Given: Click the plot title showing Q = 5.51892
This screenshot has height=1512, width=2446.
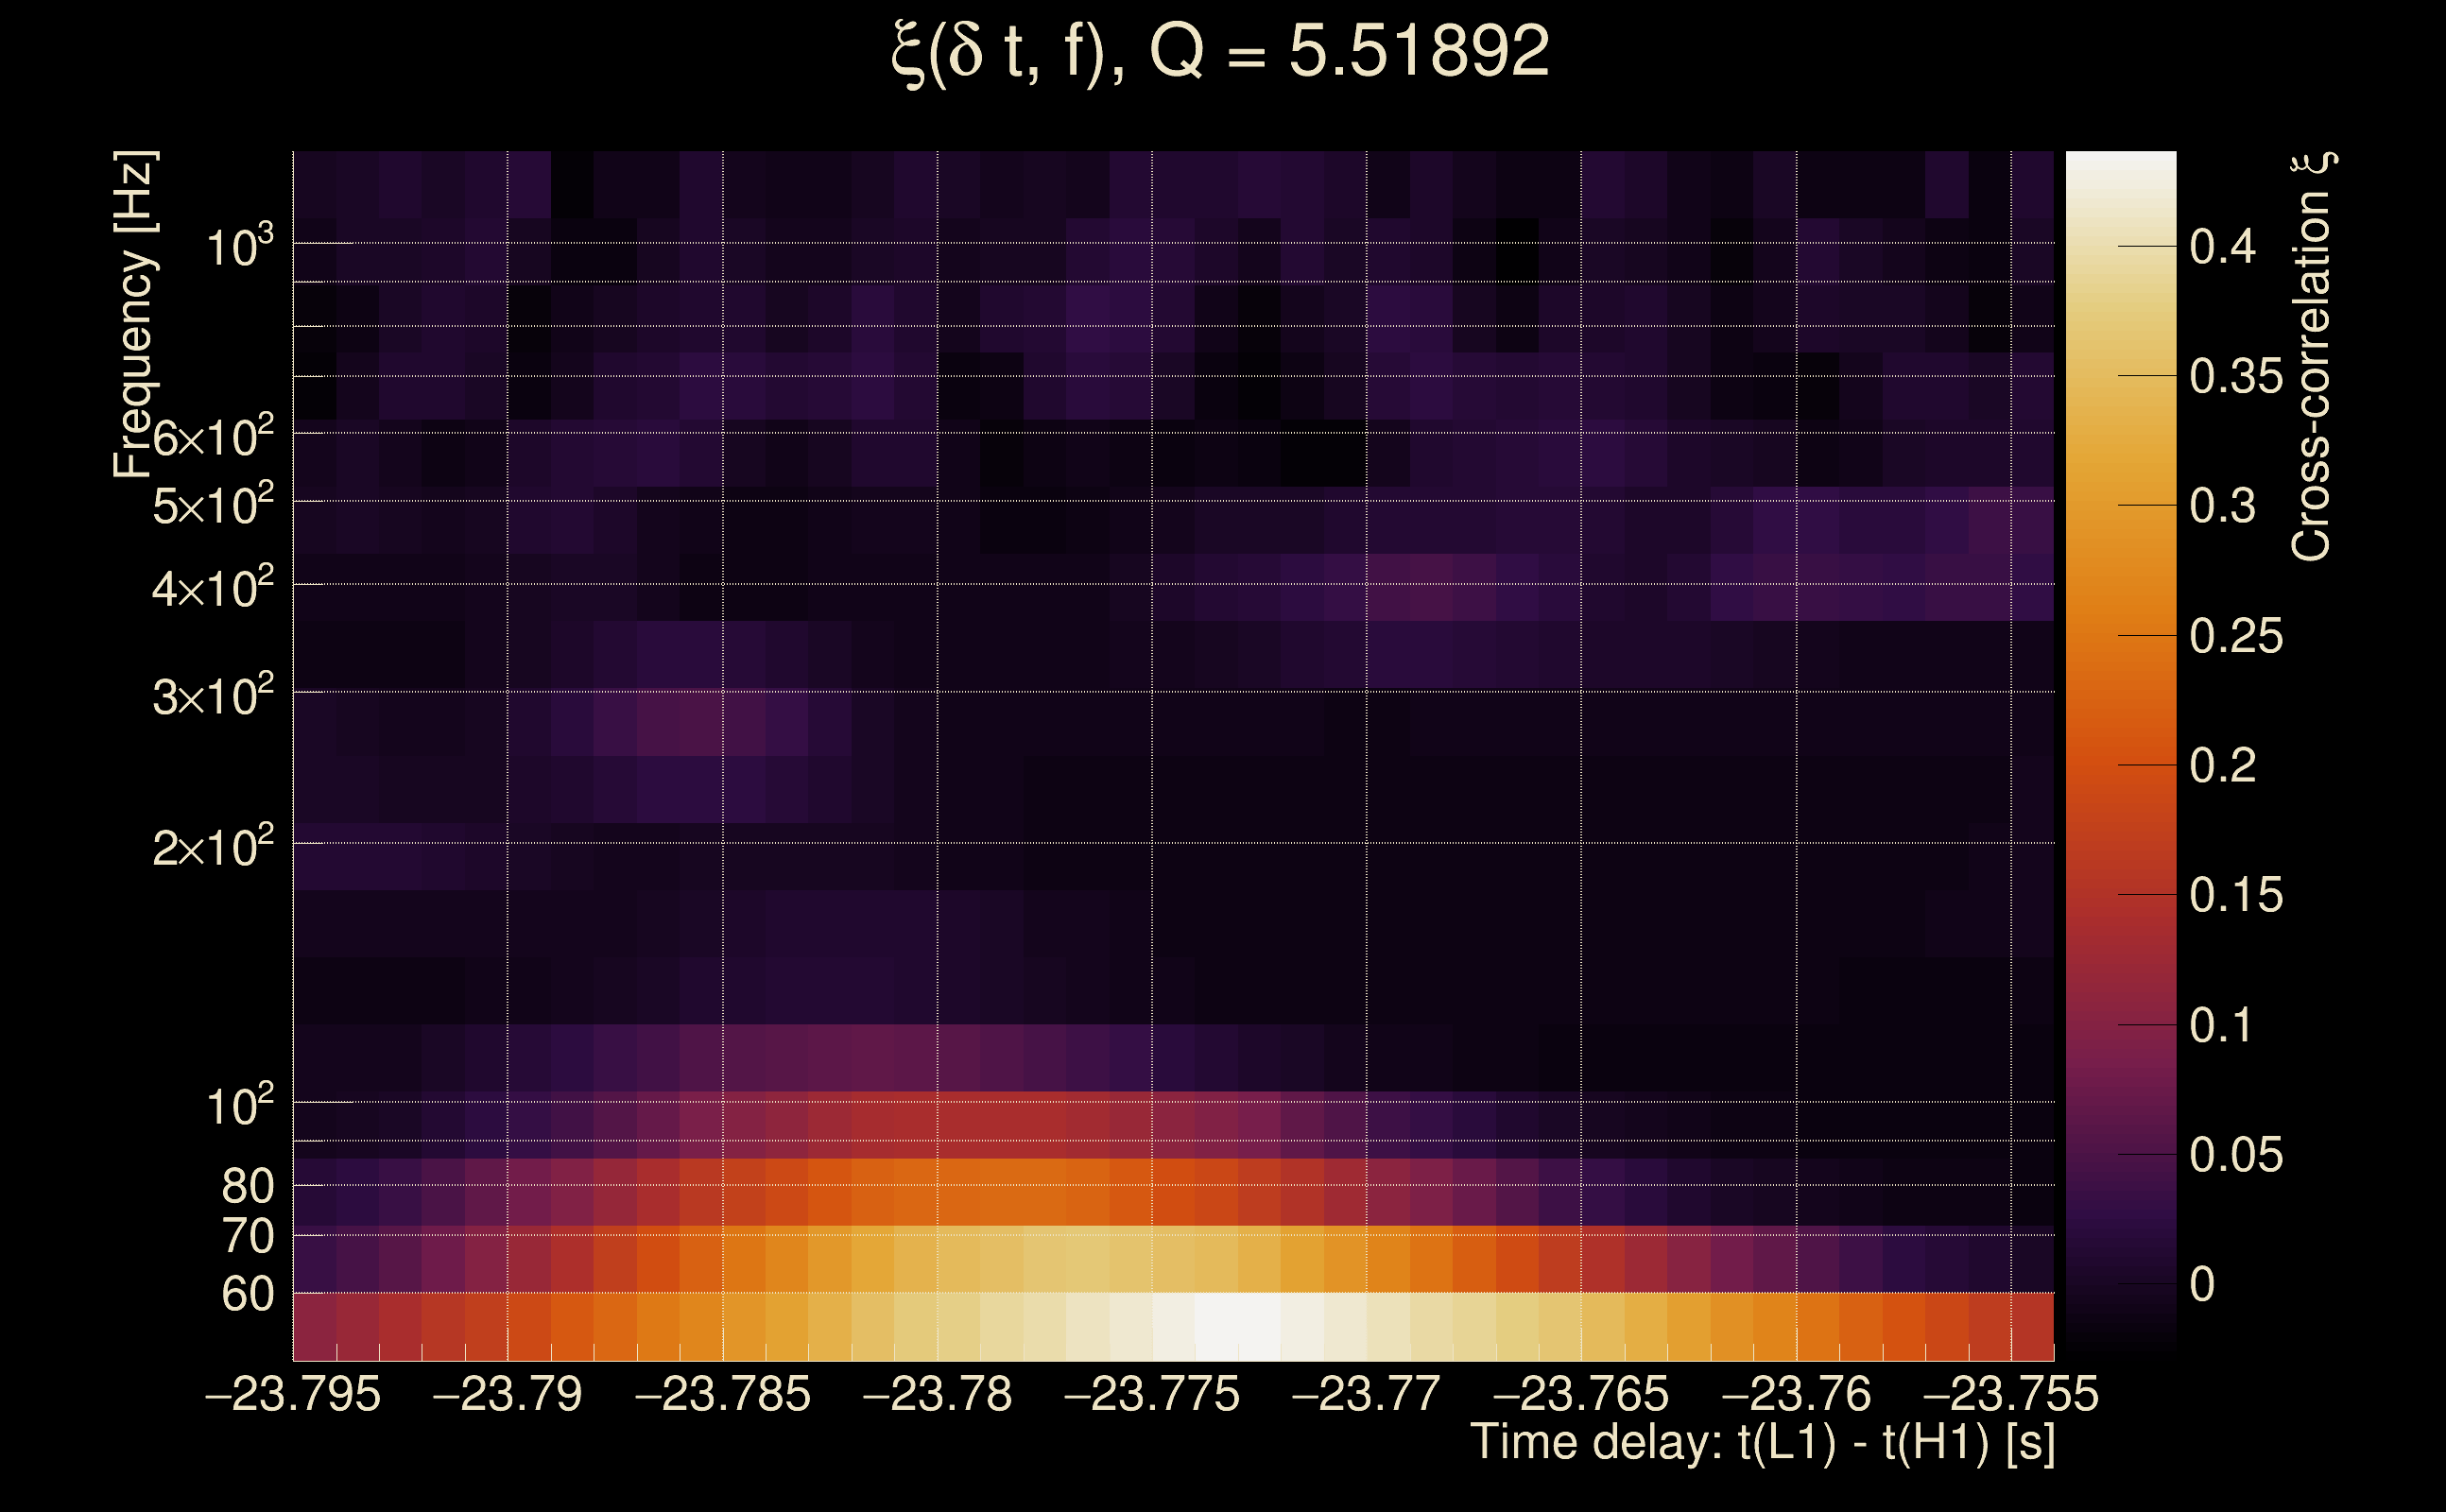Looking at the screenshot, I should [1220, 52].
